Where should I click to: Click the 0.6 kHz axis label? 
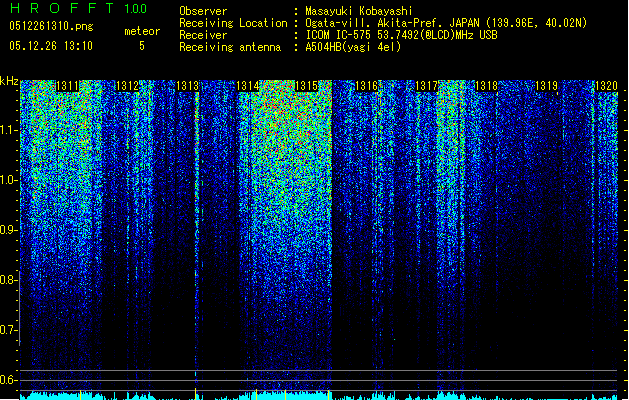click(9, 380)
